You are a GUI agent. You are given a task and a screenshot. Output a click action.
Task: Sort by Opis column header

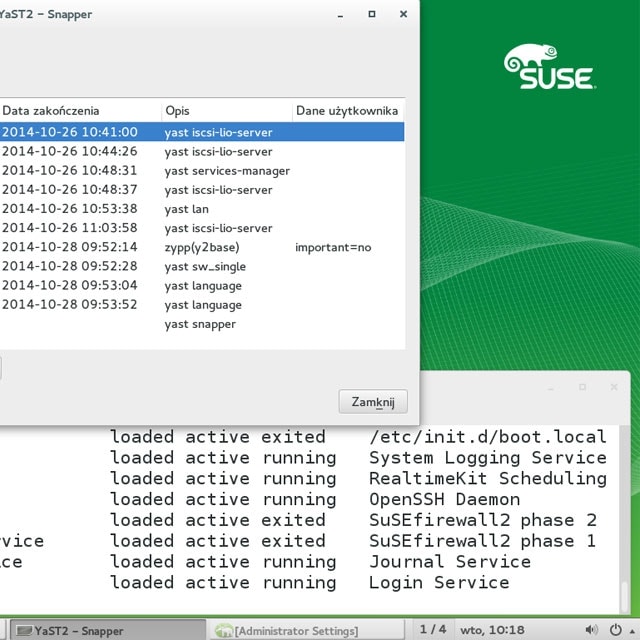coord(227,111)
